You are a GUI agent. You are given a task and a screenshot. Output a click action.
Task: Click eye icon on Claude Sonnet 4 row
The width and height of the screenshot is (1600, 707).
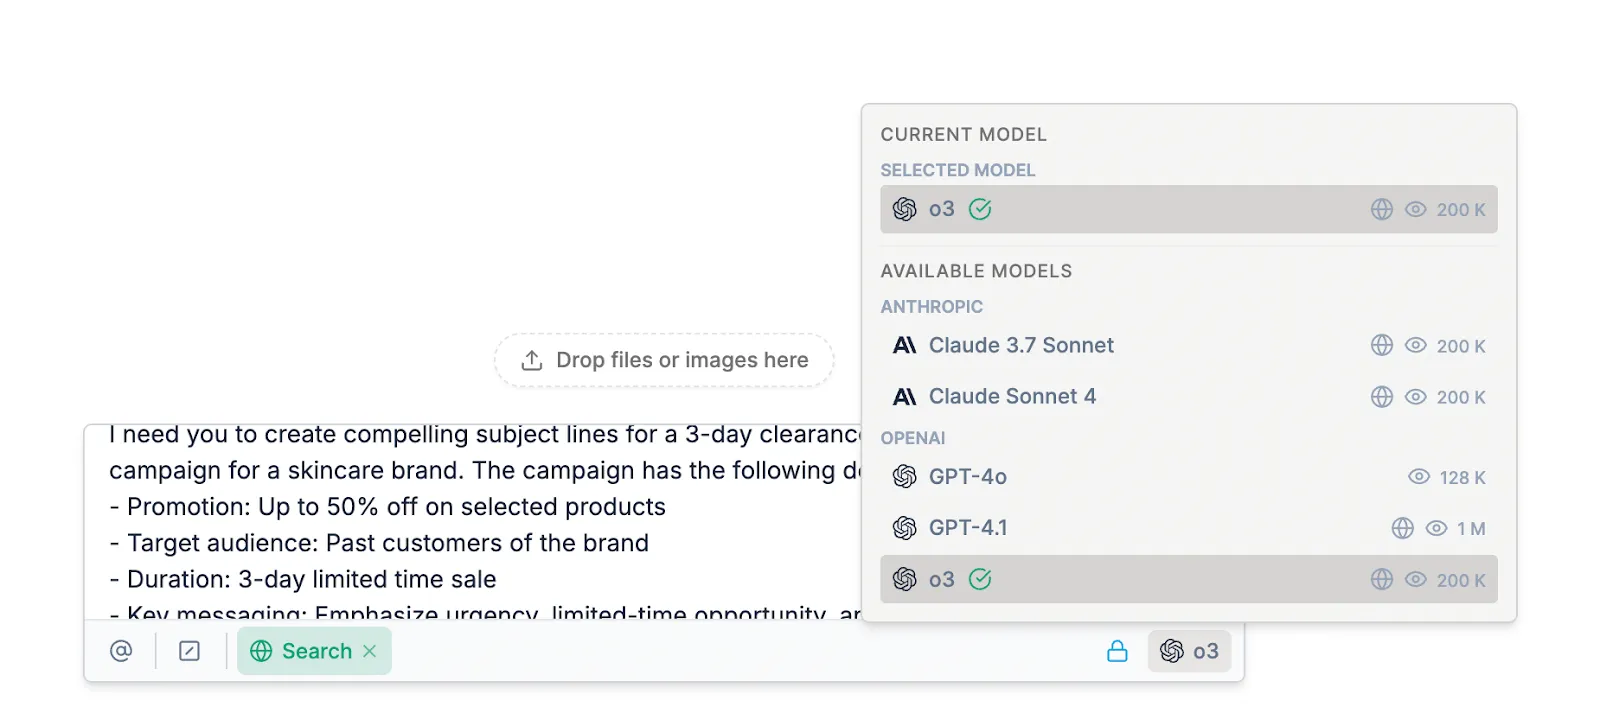(1416, 397)
